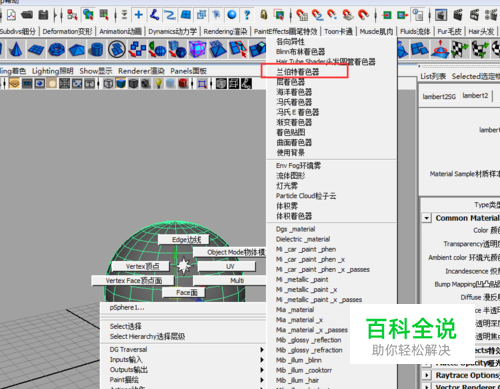Toggle the light bulb use-all-lights viewport icon
500x389 pixels.
(x=159, y=83)
